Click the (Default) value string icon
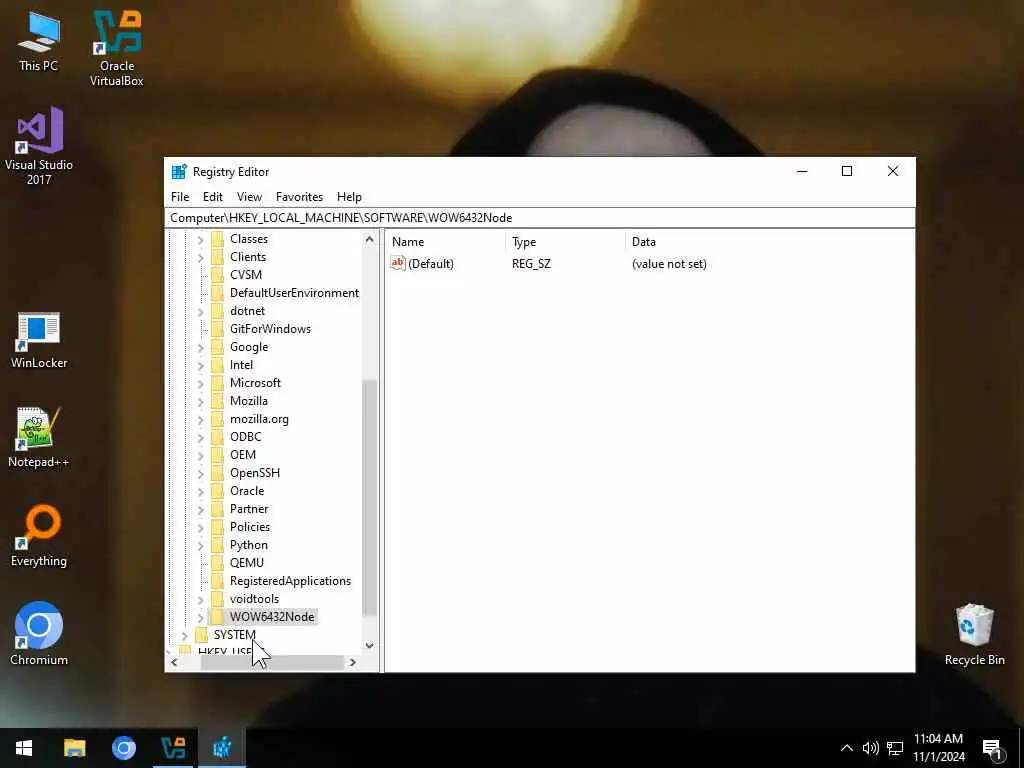Screen dimensions: 1024x768 (x=398, y=263)
